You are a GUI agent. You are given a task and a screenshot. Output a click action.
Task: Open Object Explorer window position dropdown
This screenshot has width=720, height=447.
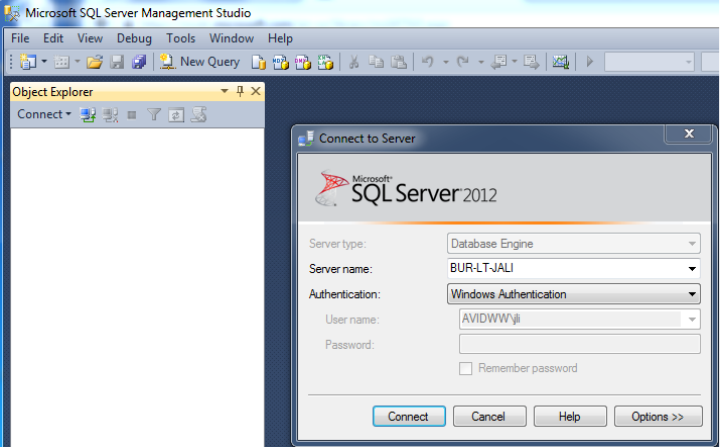click(225, 91)
